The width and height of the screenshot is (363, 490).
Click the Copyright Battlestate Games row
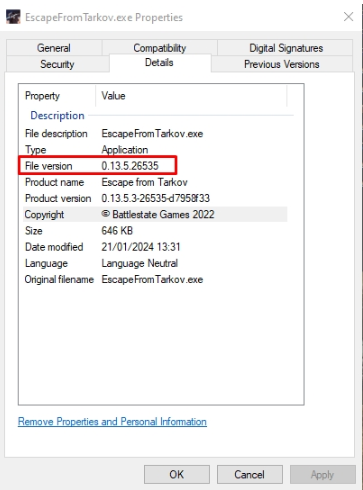[155, 214]
